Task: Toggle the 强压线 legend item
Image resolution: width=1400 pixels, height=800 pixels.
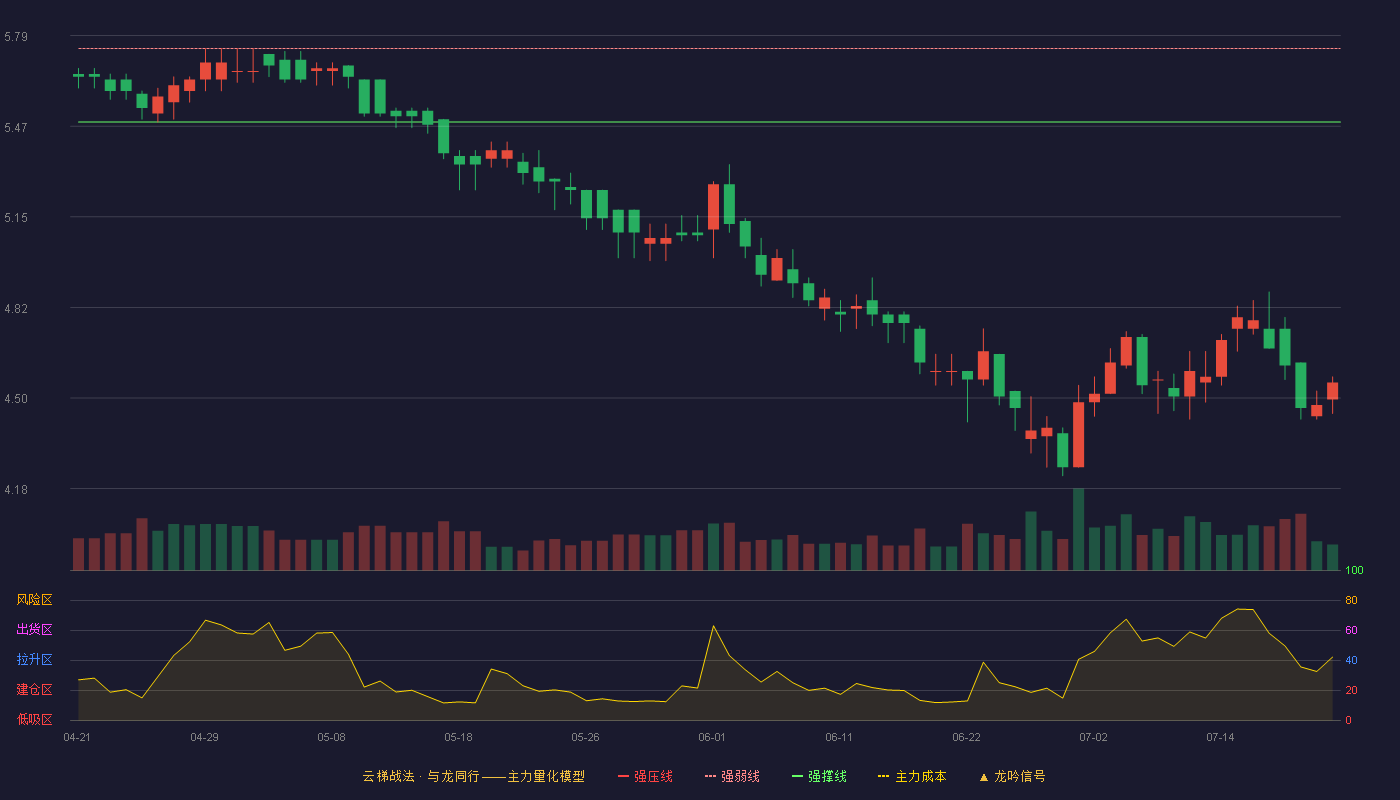Action: (x=645, y=776)
